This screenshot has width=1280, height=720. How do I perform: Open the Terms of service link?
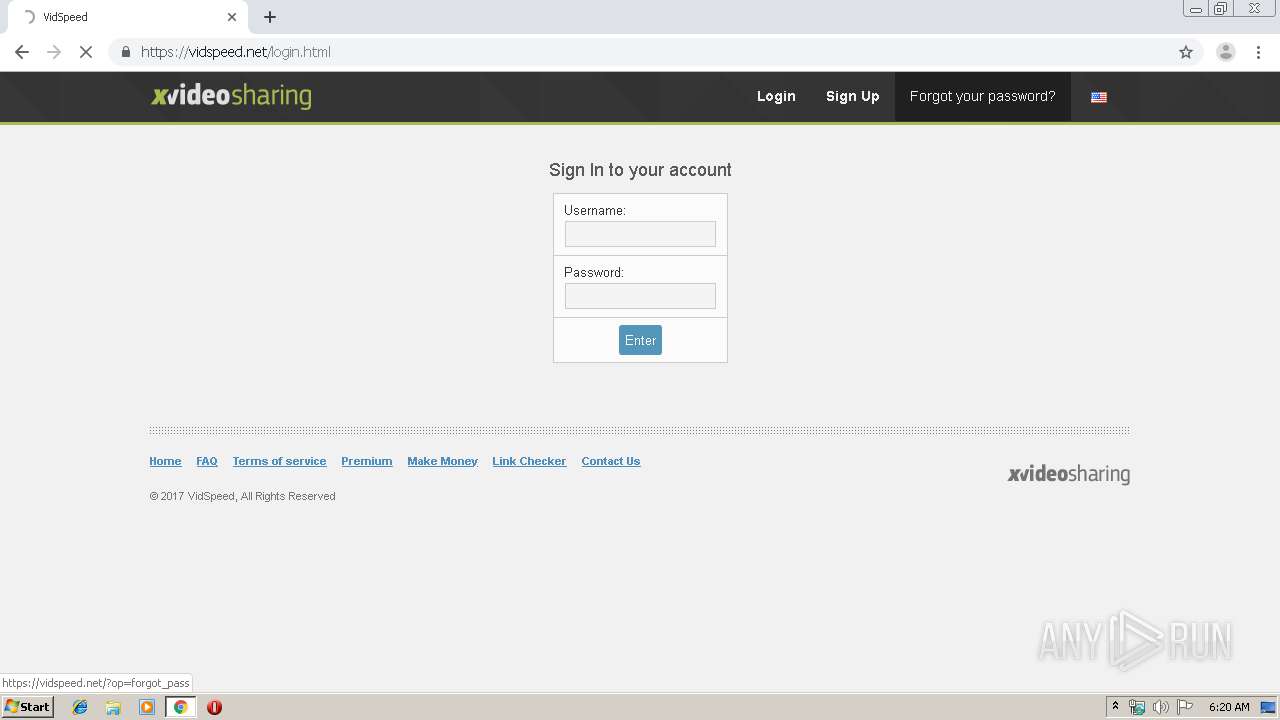click(x=279, y=461)
